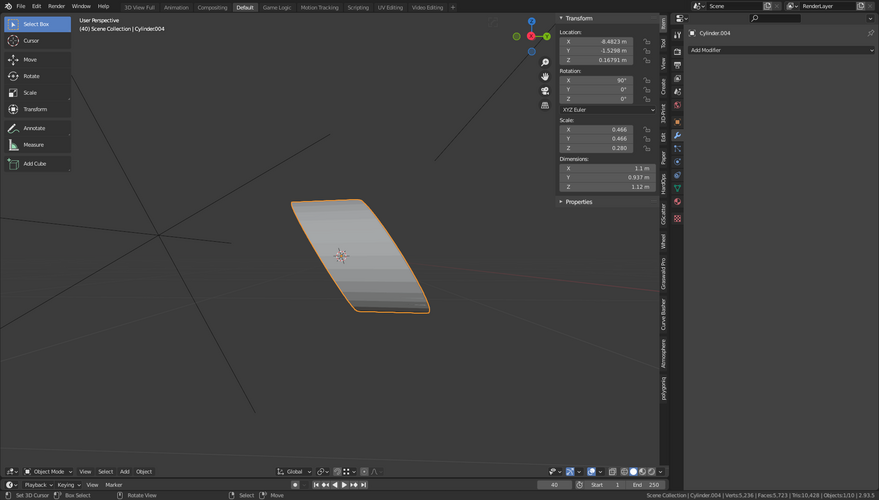This screenshot has width=879, height=500.
Task: Open World properties red globe icon
Action: (677, 105)
